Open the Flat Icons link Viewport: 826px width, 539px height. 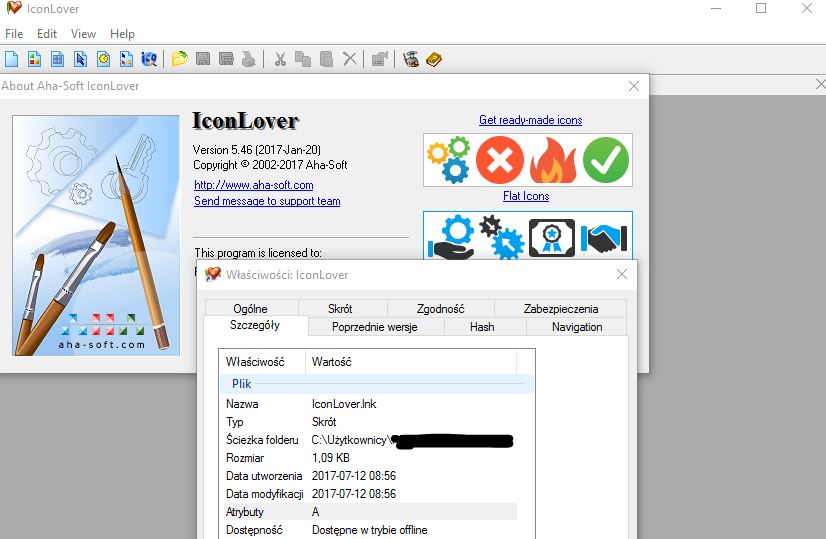tap(526, 196)
